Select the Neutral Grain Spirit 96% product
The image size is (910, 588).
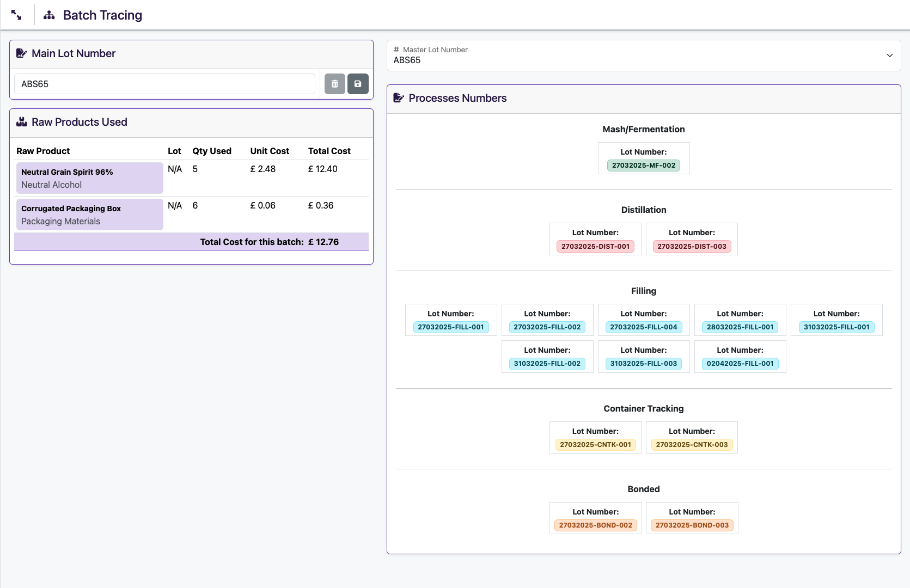[x=89, y=178]
